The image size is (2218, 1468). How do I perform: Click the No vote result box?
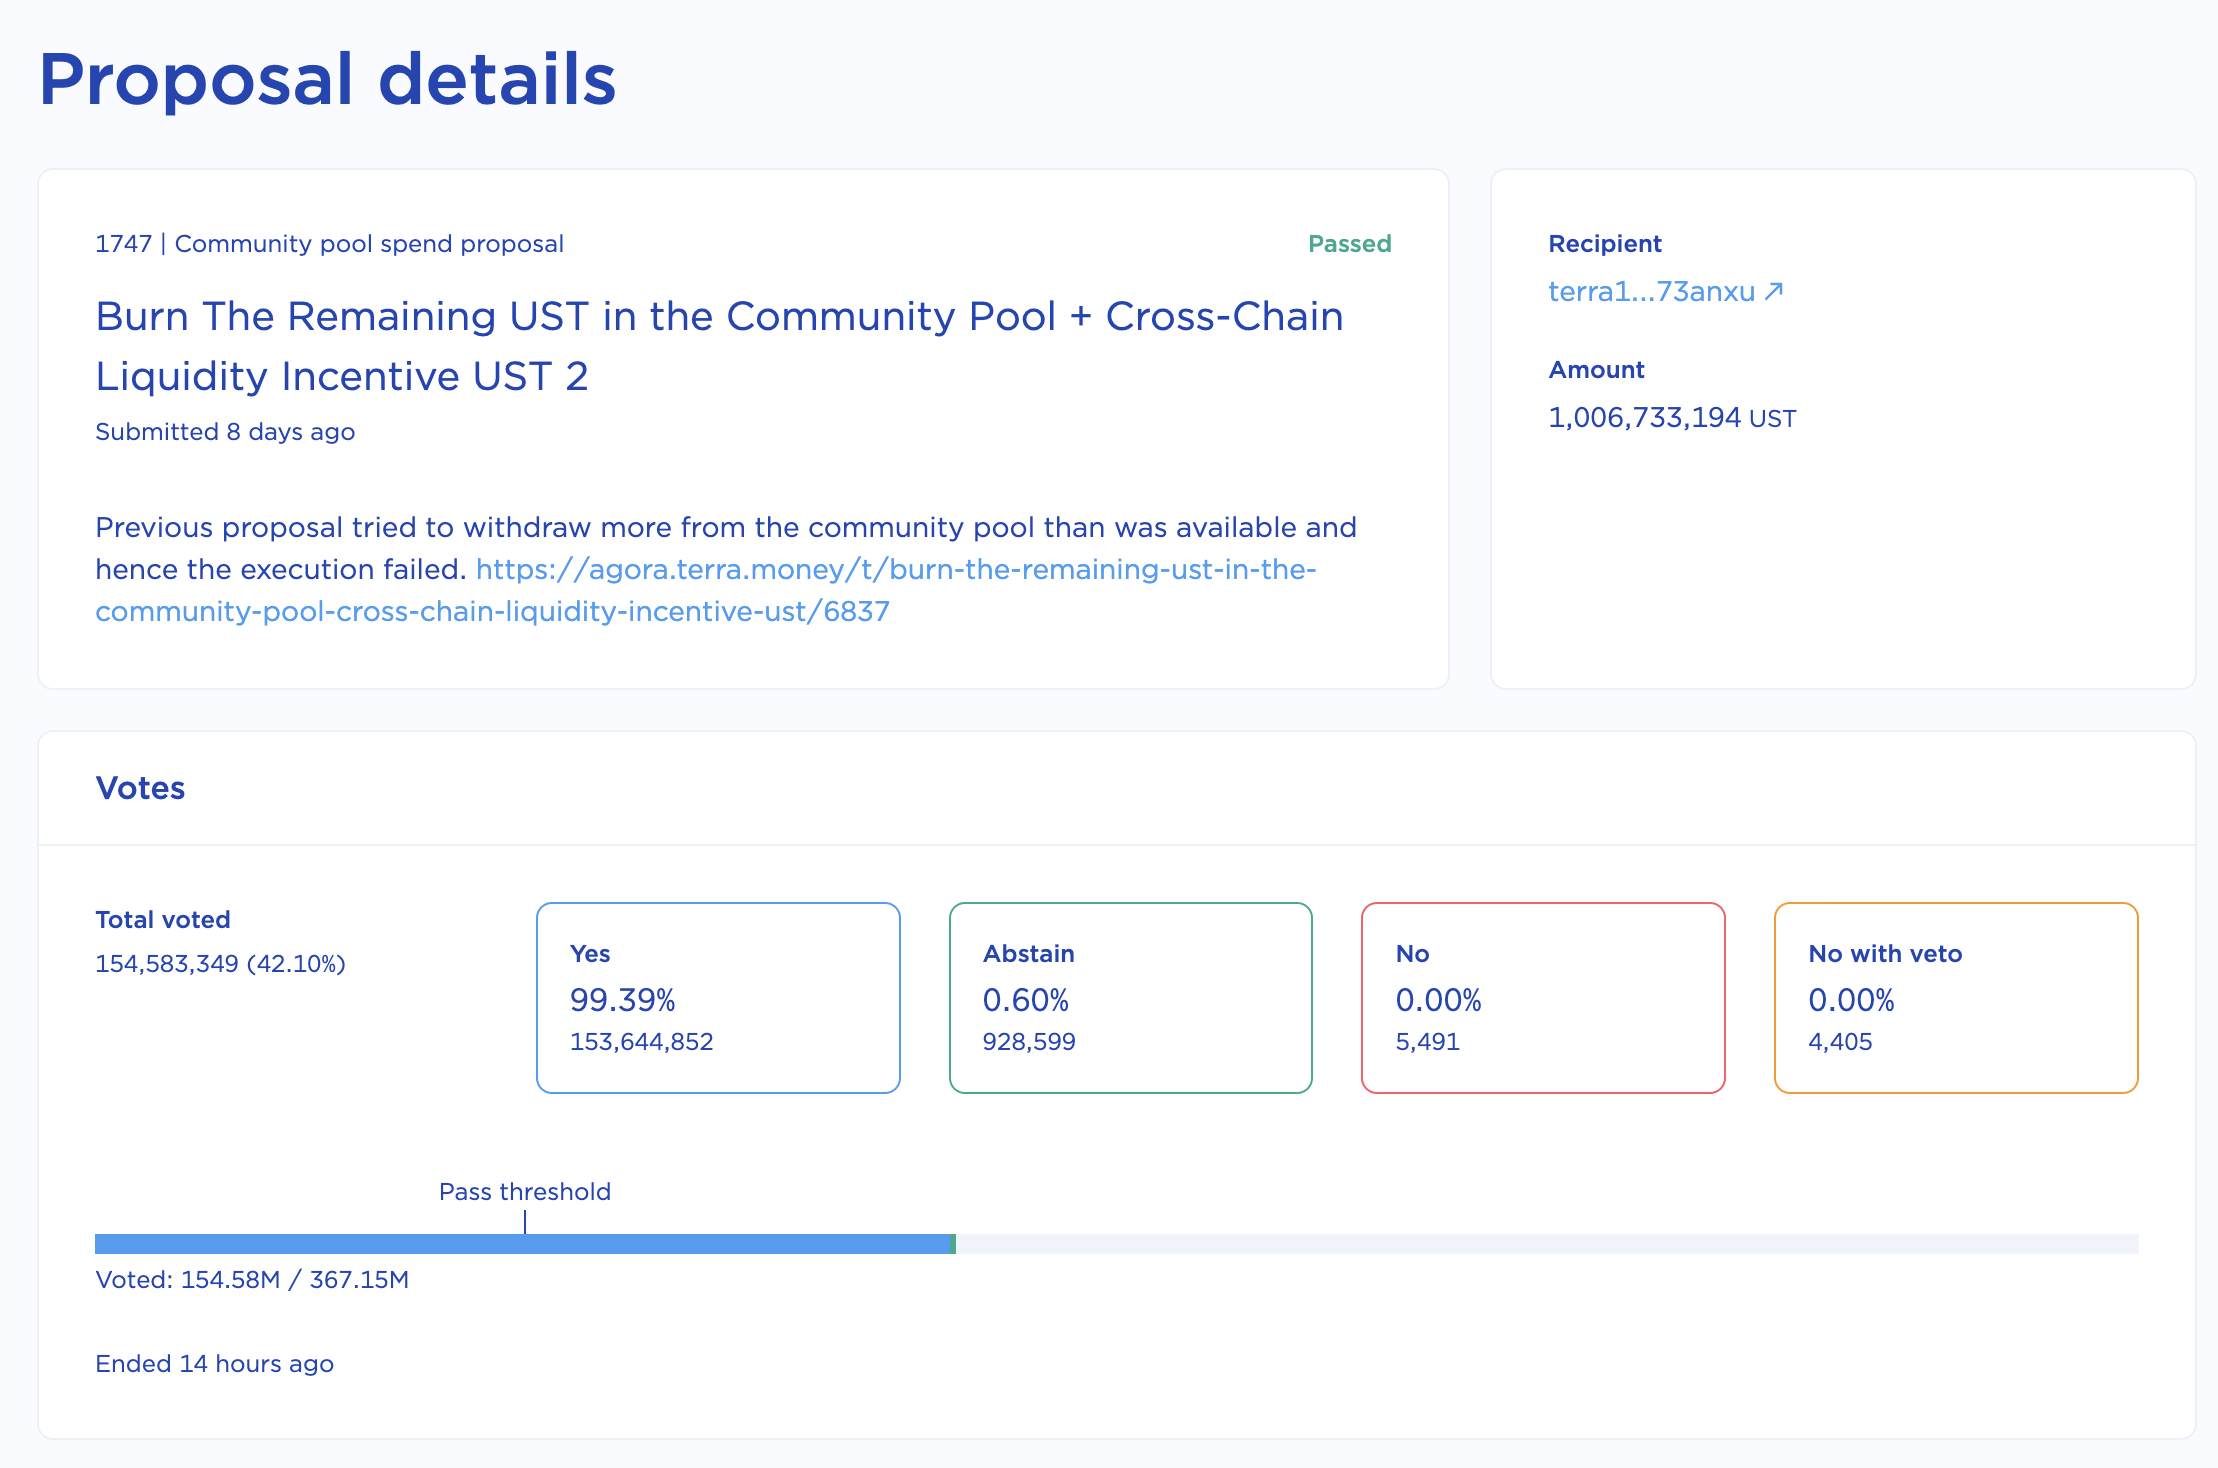pyautogui.click(x=1542, y=997)
